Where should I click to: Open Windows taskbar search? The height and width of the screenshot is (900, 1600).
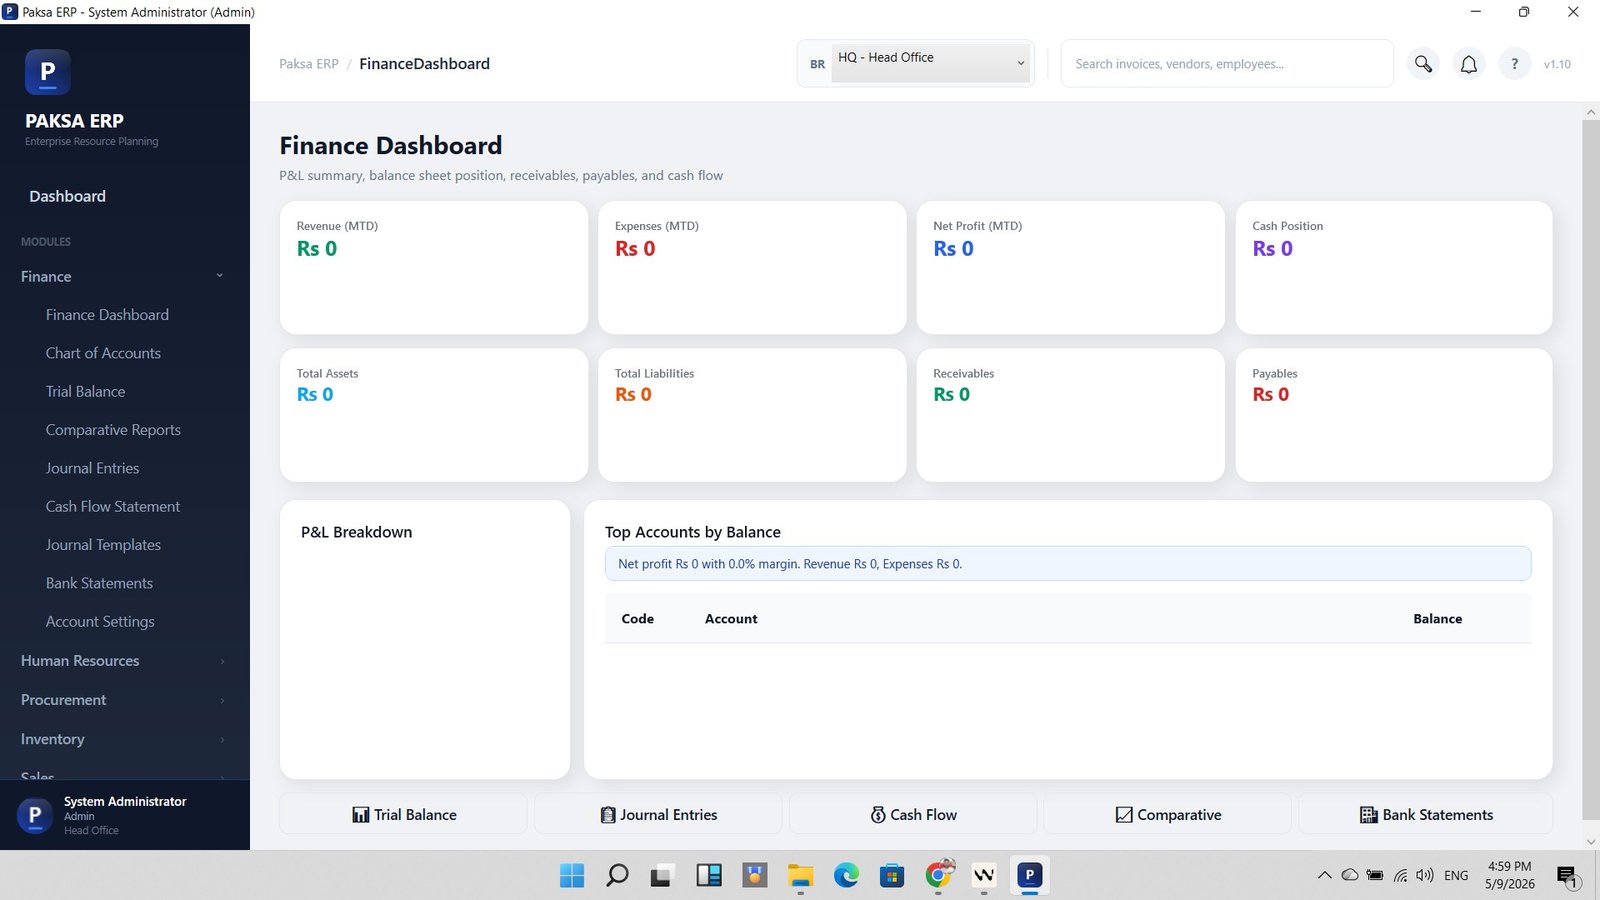click(x=618, y=876)
